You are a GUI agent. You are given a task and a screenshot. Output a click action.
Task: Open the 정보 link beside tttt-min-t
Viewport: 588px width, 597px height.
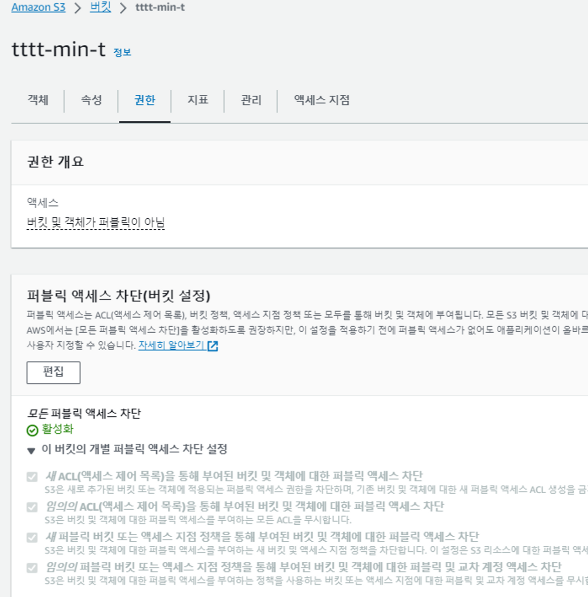pos(122,52)
